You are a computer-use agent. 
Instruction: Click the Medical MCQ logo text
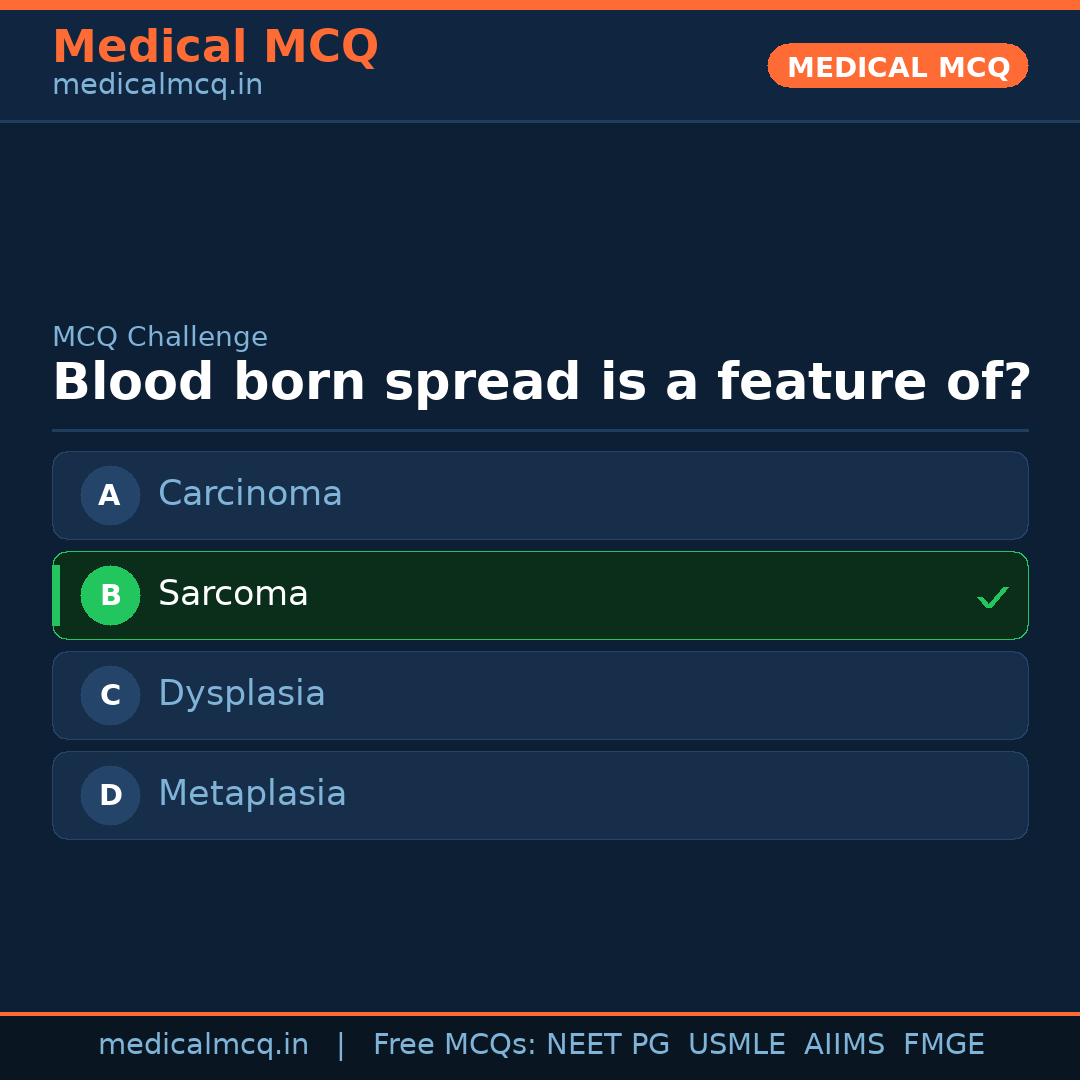(216, 46)
